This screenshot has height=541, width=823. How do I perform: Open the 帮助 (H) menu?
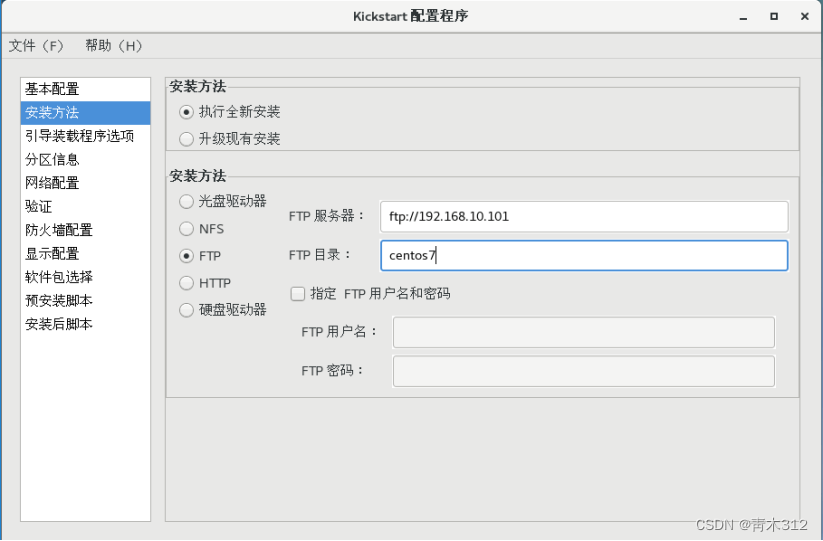pos(114,46)
